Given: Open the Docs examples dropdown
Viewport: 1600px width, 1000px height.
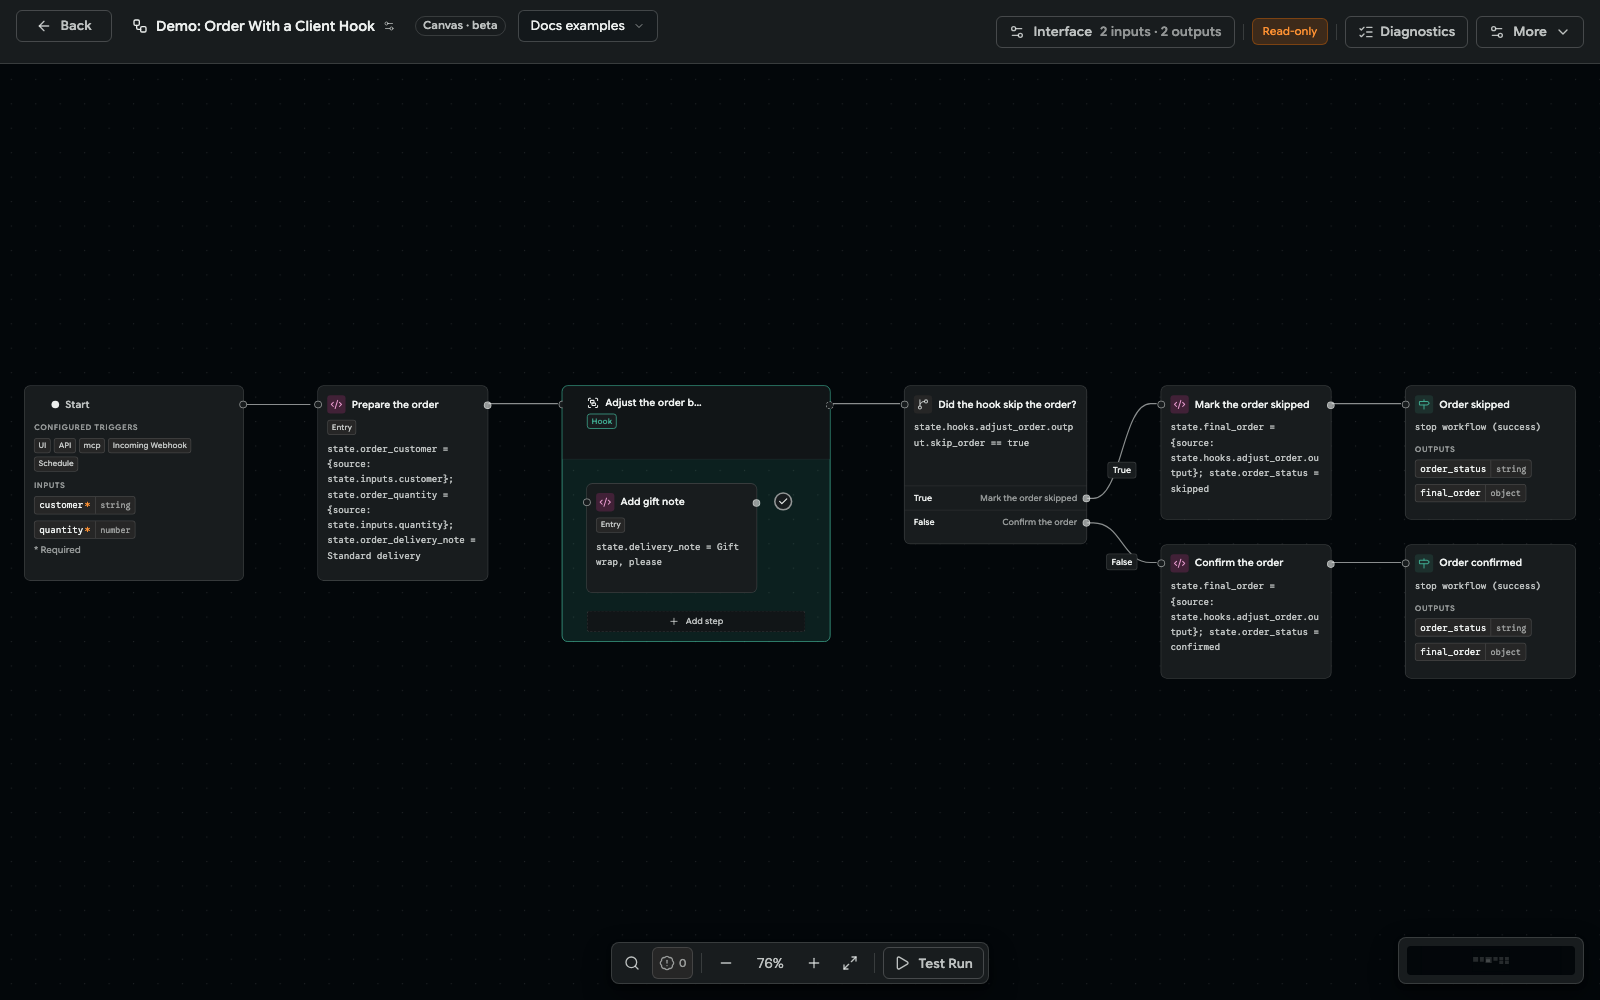Looking at the screenshot, I should pyautogui.click(x=588, y=26).
